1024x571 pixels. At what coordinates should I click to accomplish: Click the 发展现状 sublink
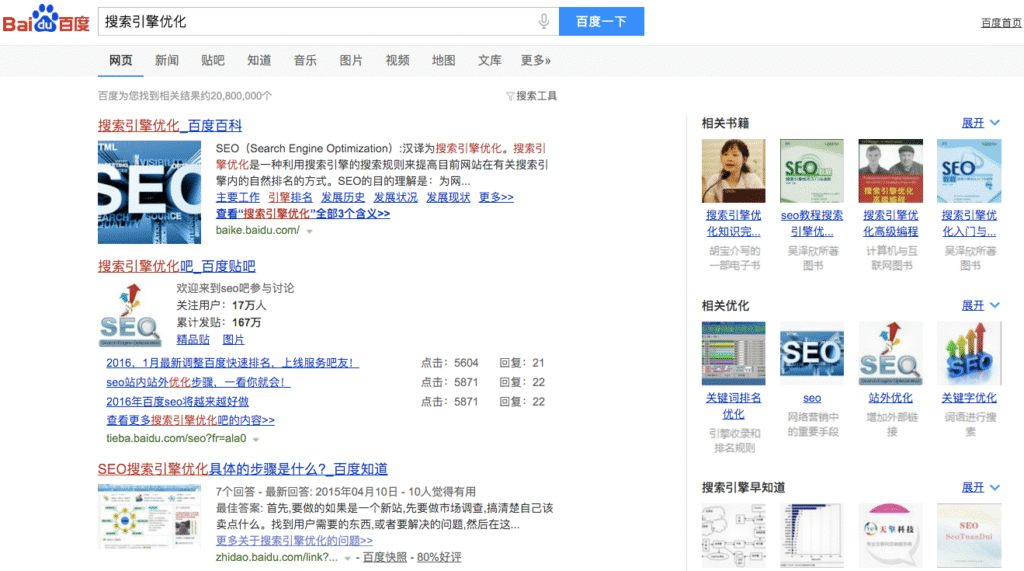point(448,197)
